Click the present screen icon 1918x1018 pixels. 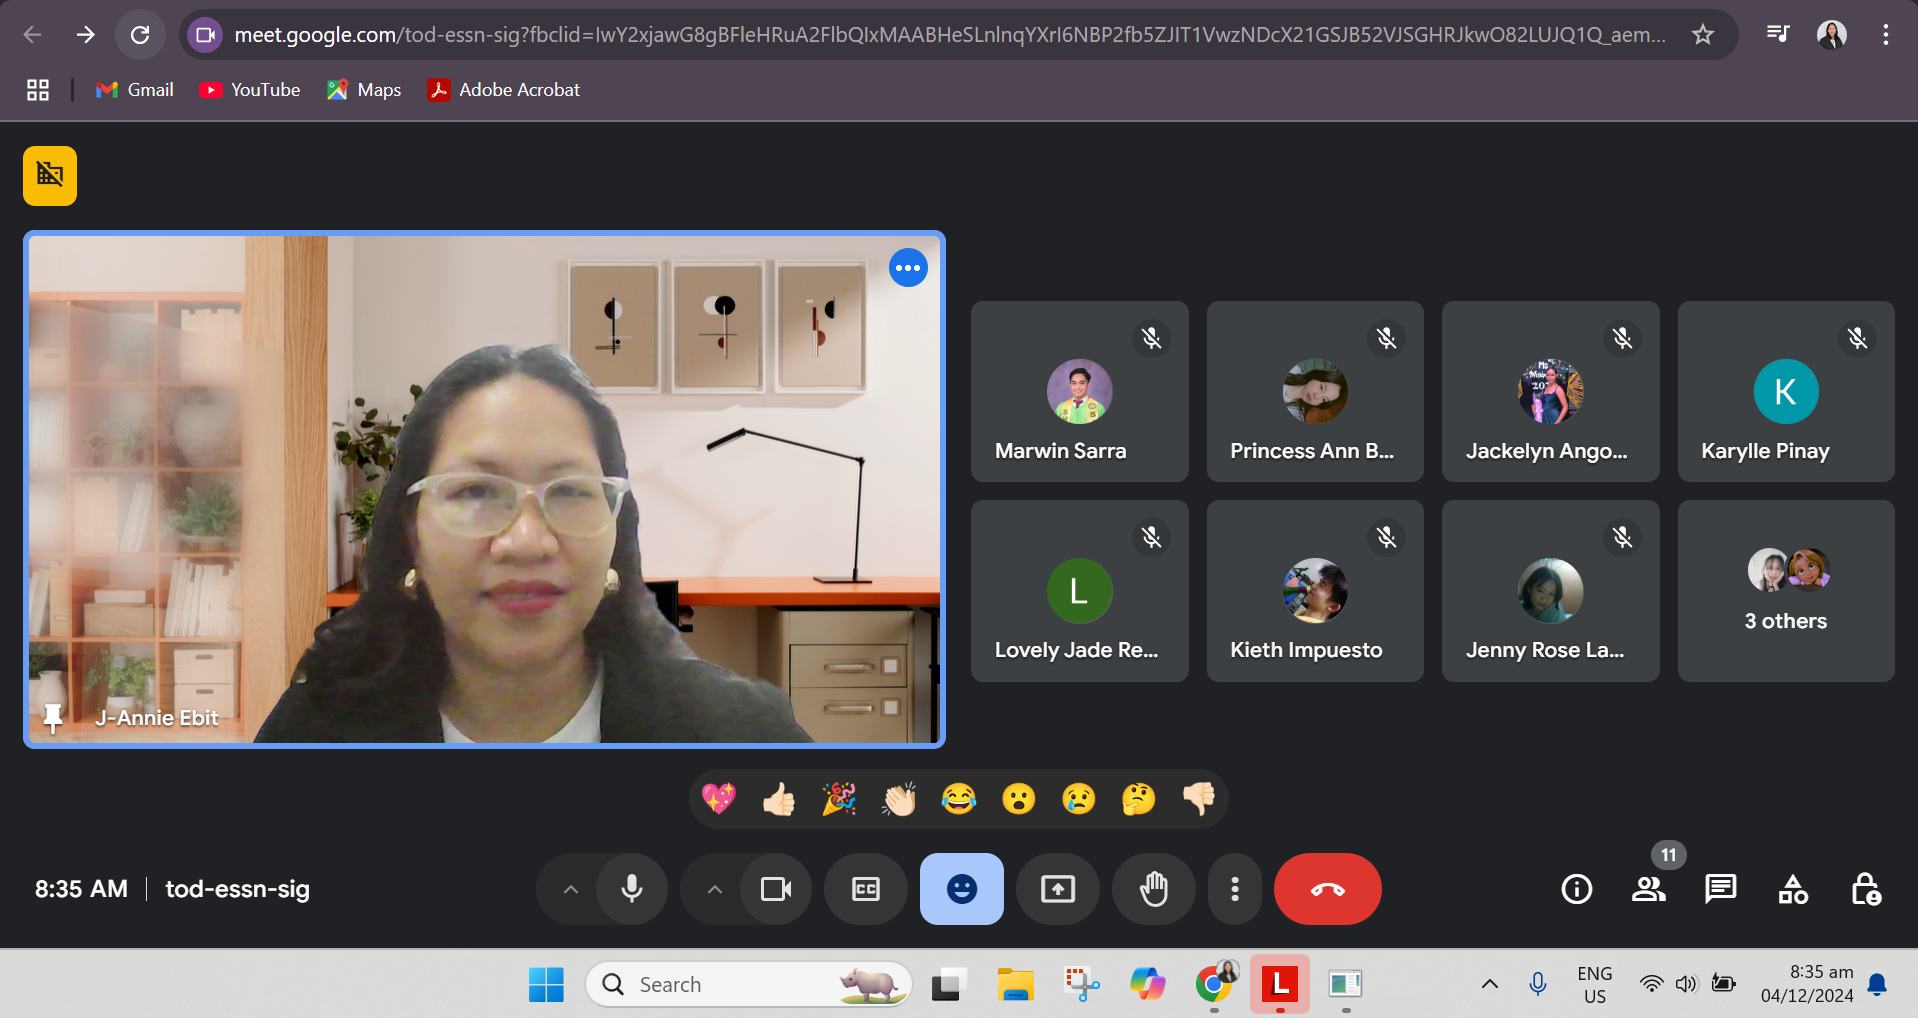(x=1057, y=889)
